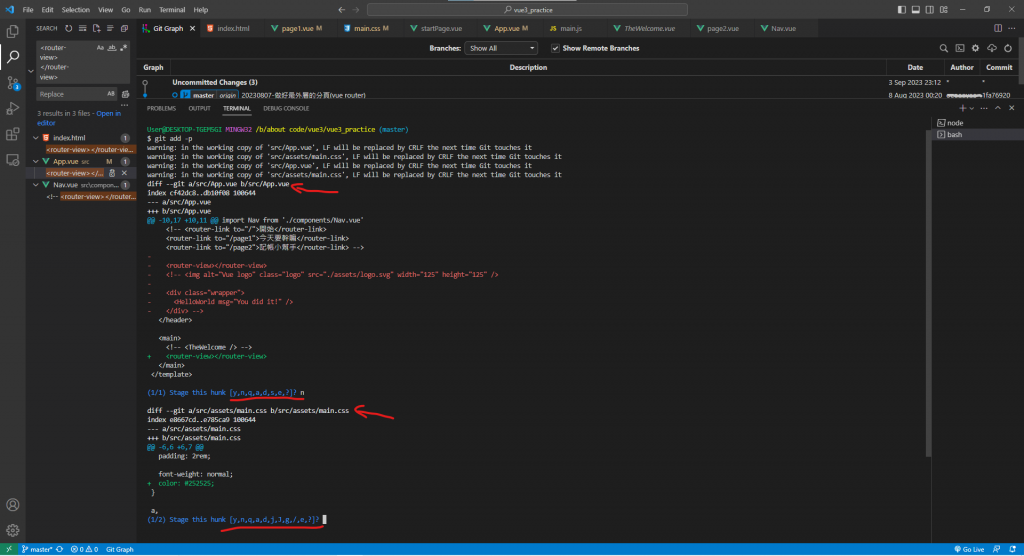Refresh the Git Graph view
This screenshot has width=1024, height=556.
pos(1008,48)
